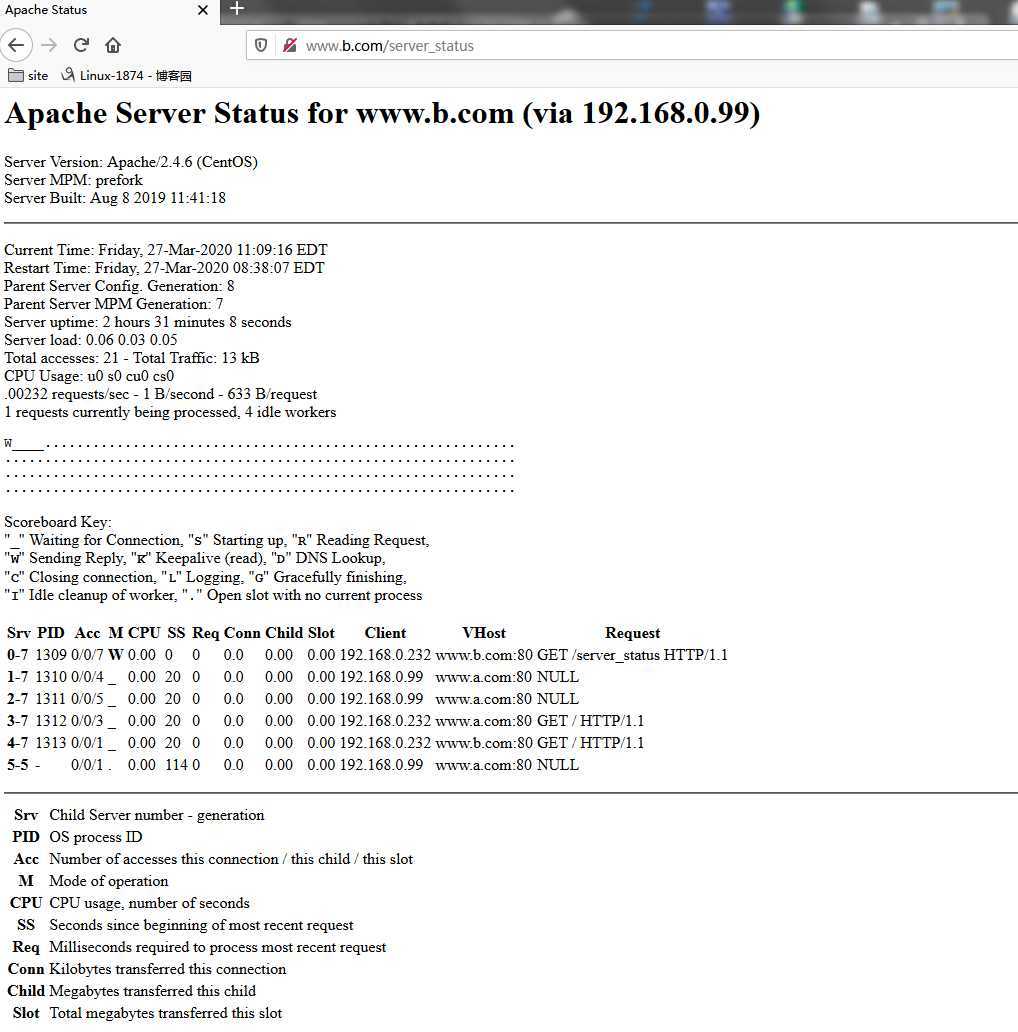The height and width of the screenshot is (1032, 1018).
Task: Click the Child Server number - generation description
Action: click(x=157, y=815)
